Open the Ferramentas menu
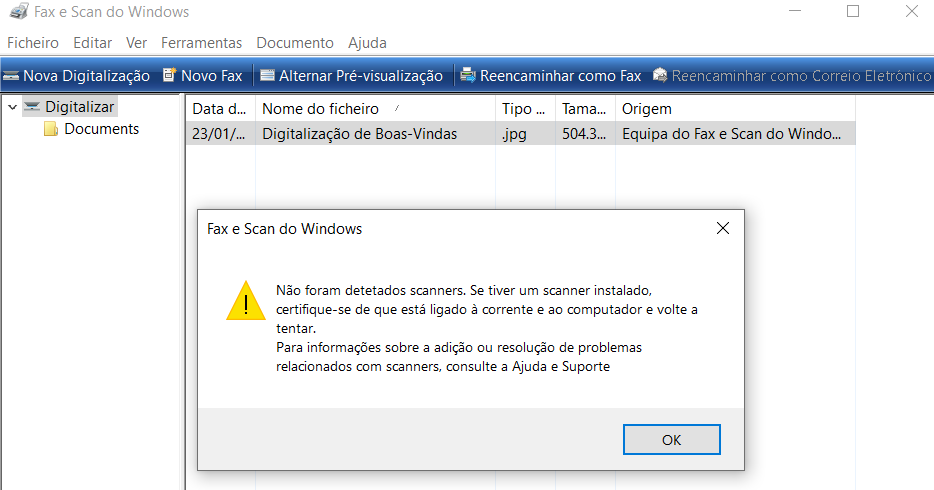The width and height of the screenshot is (934, 490). click(201, 43)
